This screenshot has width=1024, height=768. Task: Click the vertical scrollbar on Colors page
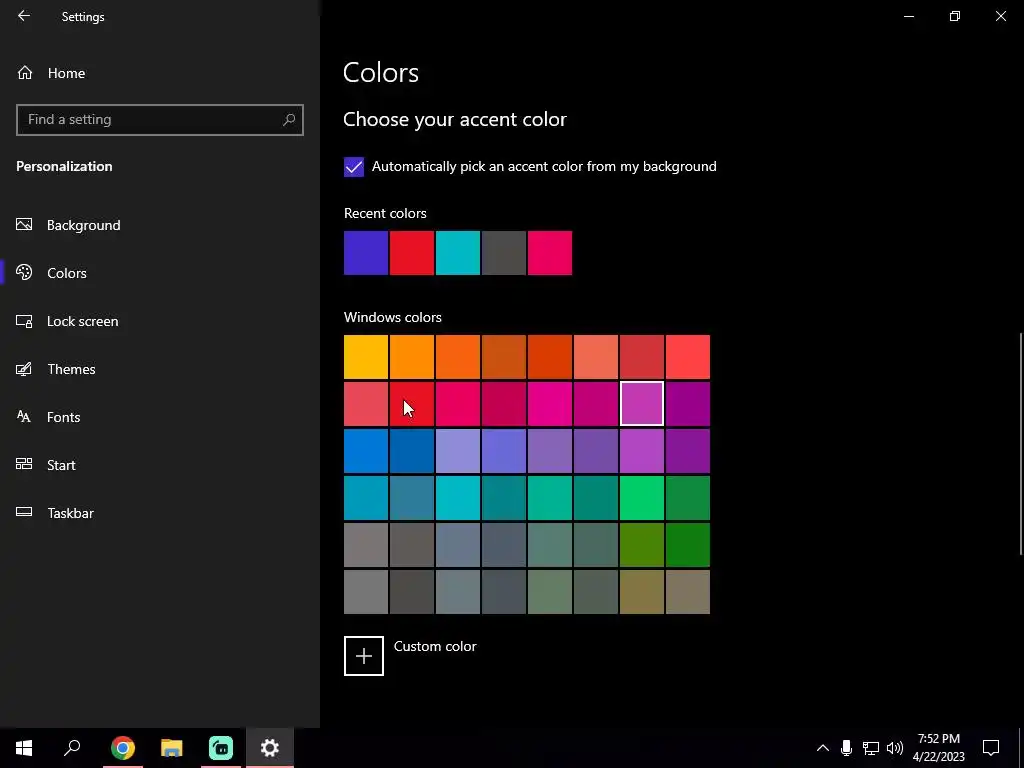[x=1020, y=444]
